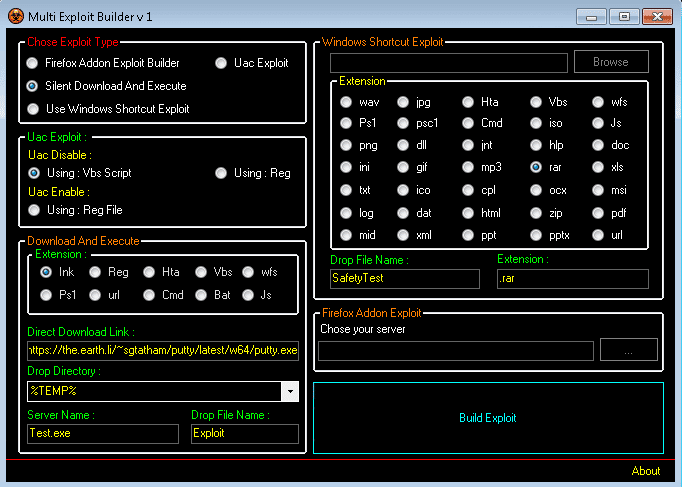This screenshot has height=487, width=682.
Task: Choose Use Windows Shortcut Exploit option
Action: pos(34,109)
